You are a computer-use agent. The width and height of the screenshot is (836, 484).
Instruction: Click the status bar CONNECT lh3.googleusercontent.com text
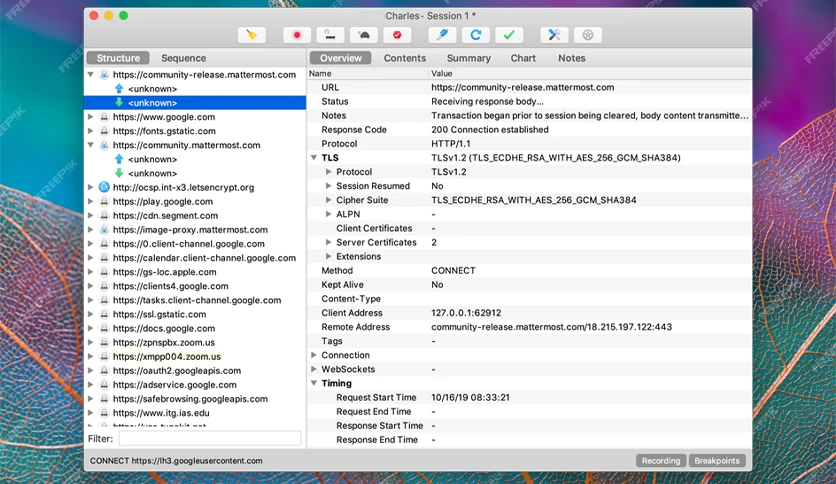pos(176,461)
